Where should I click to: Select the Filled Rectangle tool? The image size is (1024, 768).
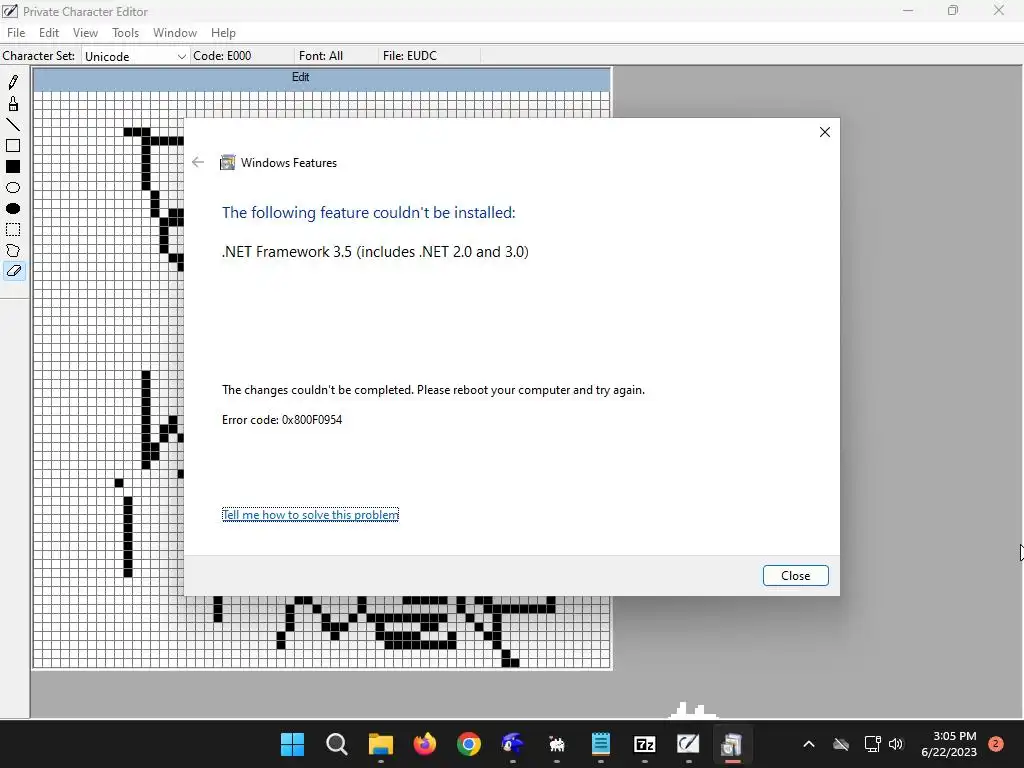(x=13, y=167)
